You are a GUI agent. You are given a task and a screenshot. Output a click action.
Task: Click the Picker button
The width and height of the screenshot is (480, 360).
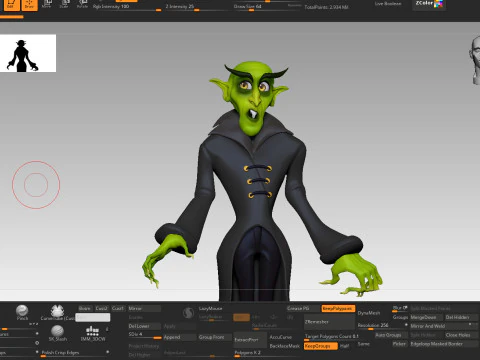click(x=399, y=344)
